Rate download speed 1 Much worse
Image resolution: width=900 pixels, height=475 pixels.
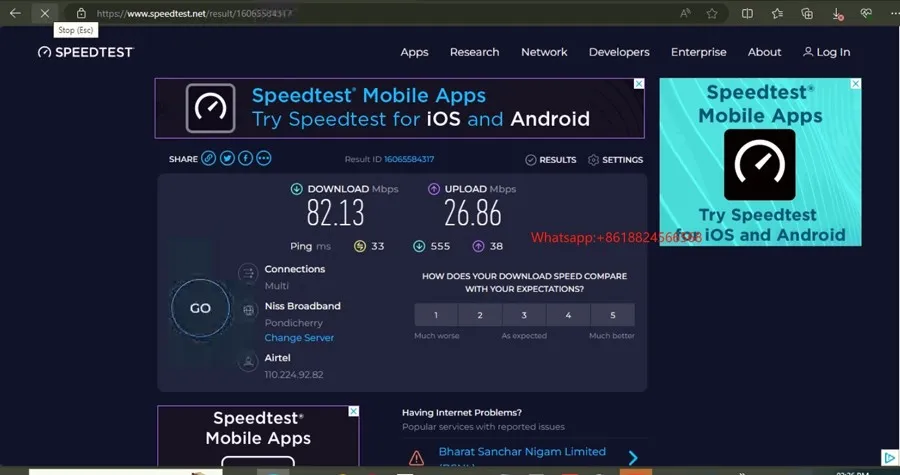(436, 315)
